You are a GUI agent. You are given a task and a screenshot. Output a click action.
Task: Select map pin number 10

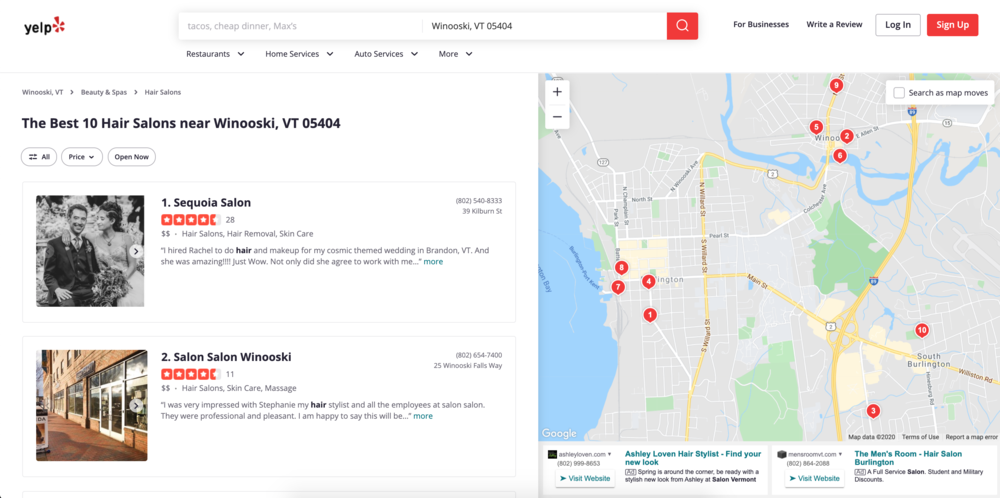click(922, 331)
